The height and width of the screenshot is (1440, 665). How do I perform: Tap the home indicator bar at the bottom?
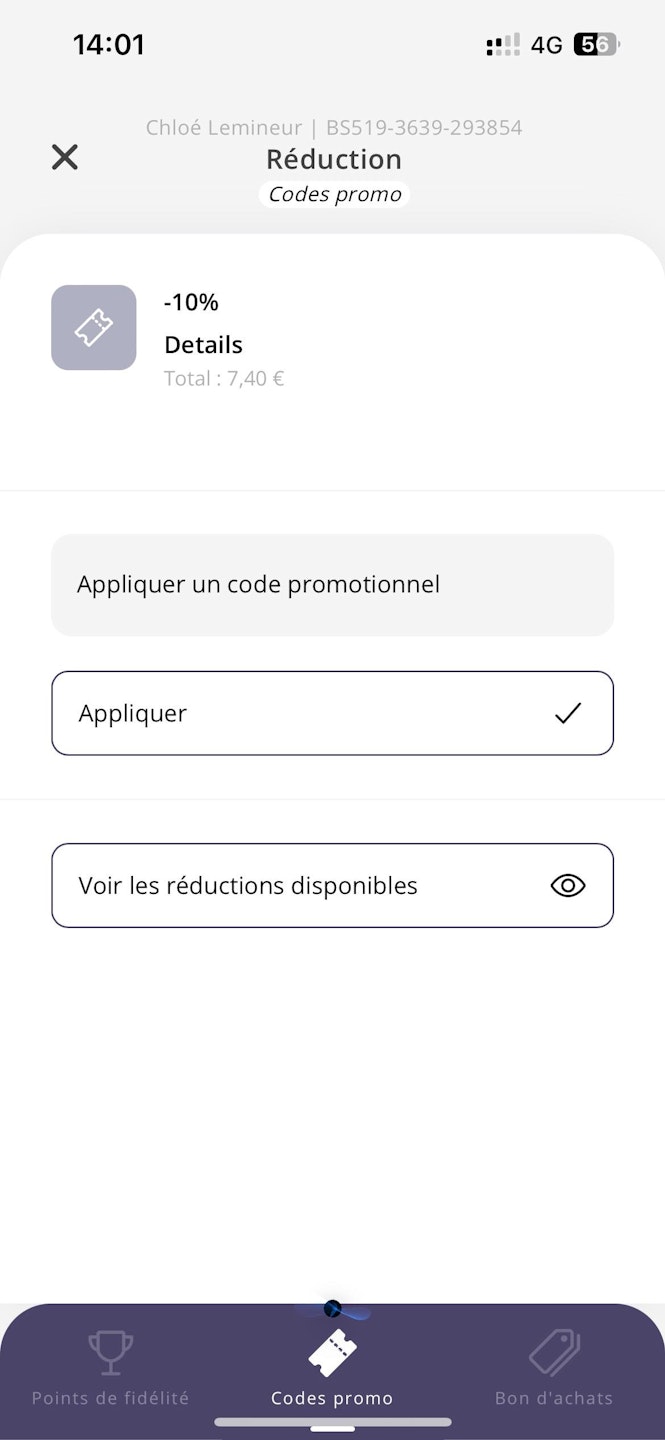pyautogui.click(x=332, y=1421)
